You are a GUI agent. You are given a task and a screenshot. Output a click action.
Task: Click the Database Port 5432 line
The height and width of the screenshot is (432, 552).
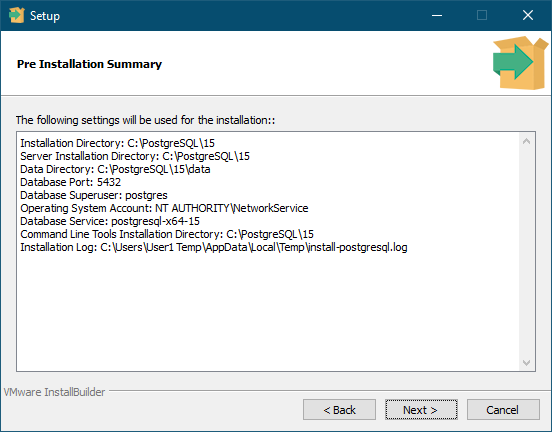pyautogui.click(x=70, y=182)
